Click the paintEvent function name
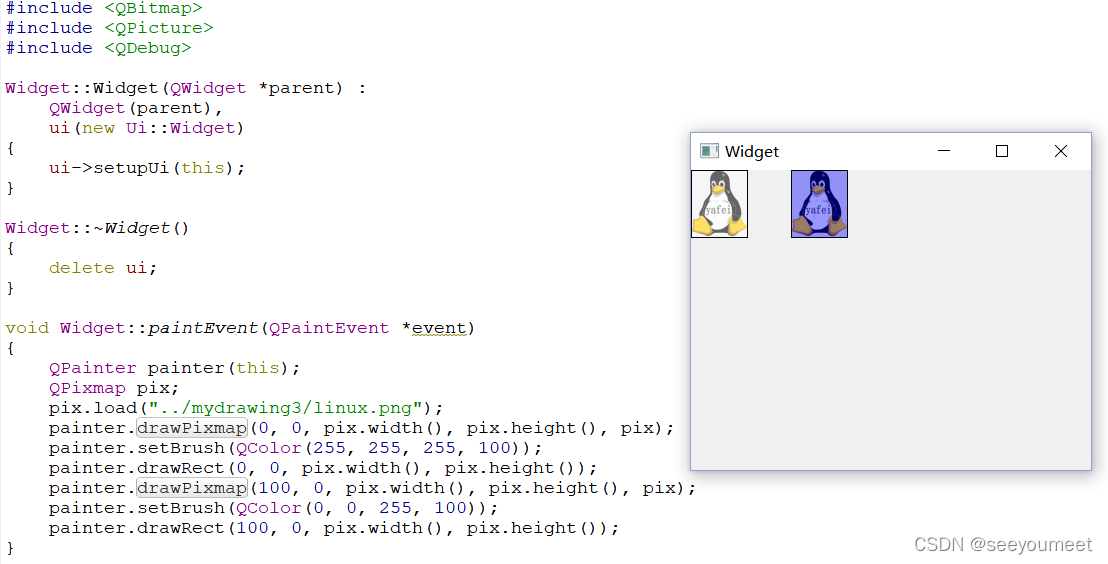The image size is (1108, 564). coord(203,329)
